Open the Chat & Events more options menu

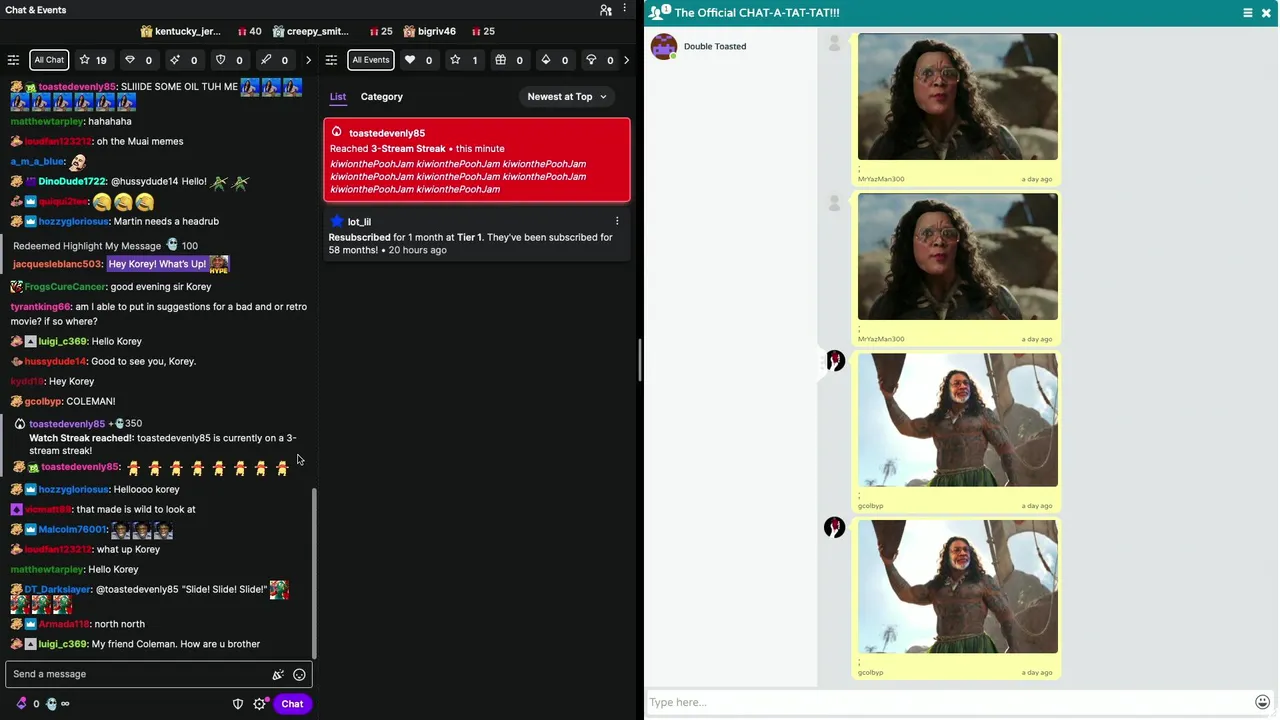click(x=626, y=10)
